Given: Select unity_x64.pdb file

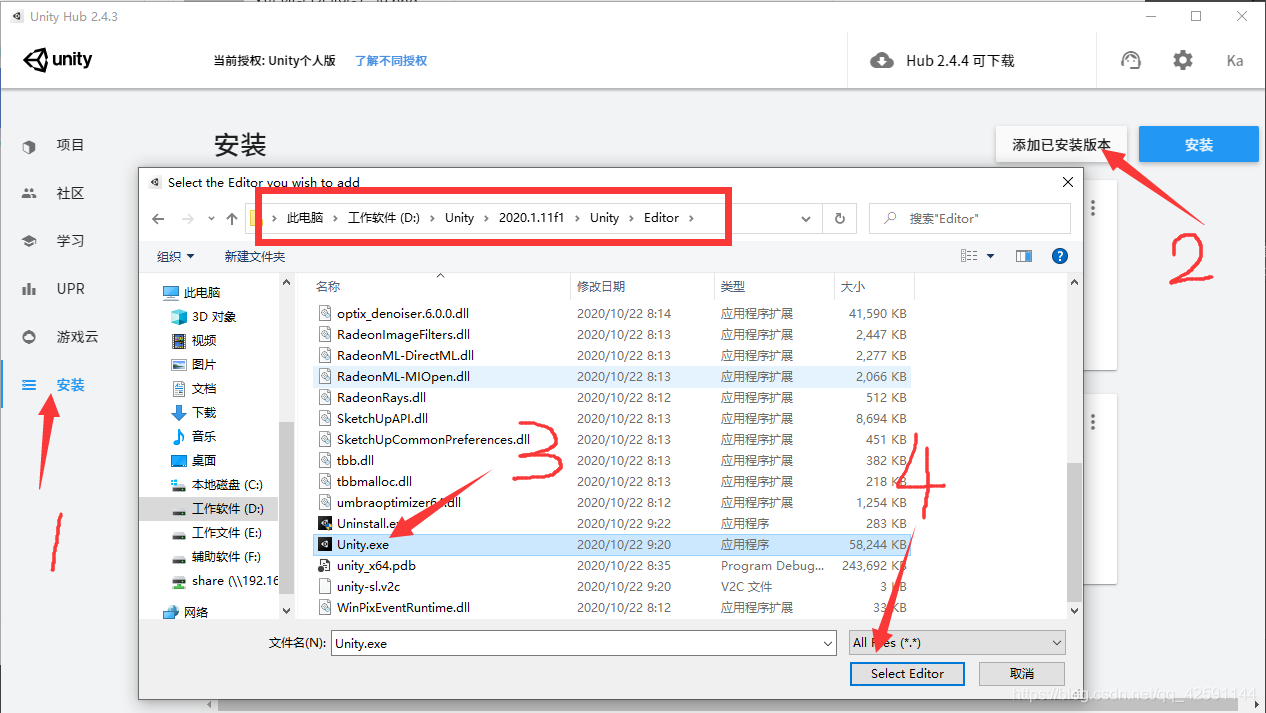Looking at the screenshot, I should pos(611,566).
